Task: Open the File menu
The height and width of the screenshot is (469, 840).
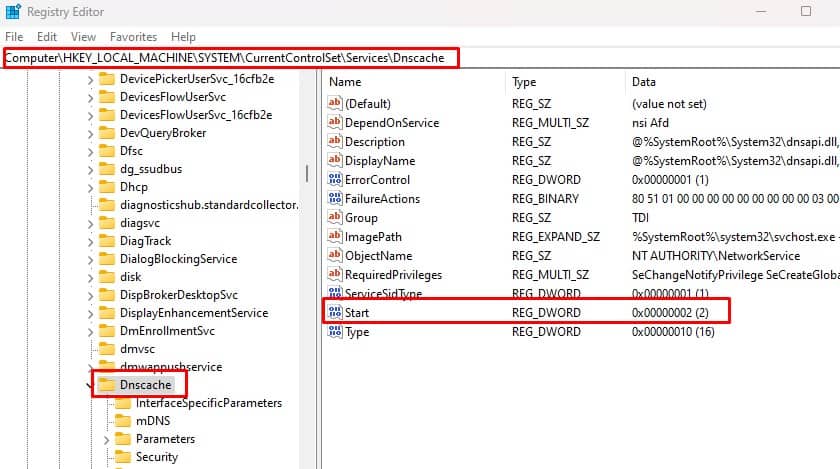Action: pos(14,37)
